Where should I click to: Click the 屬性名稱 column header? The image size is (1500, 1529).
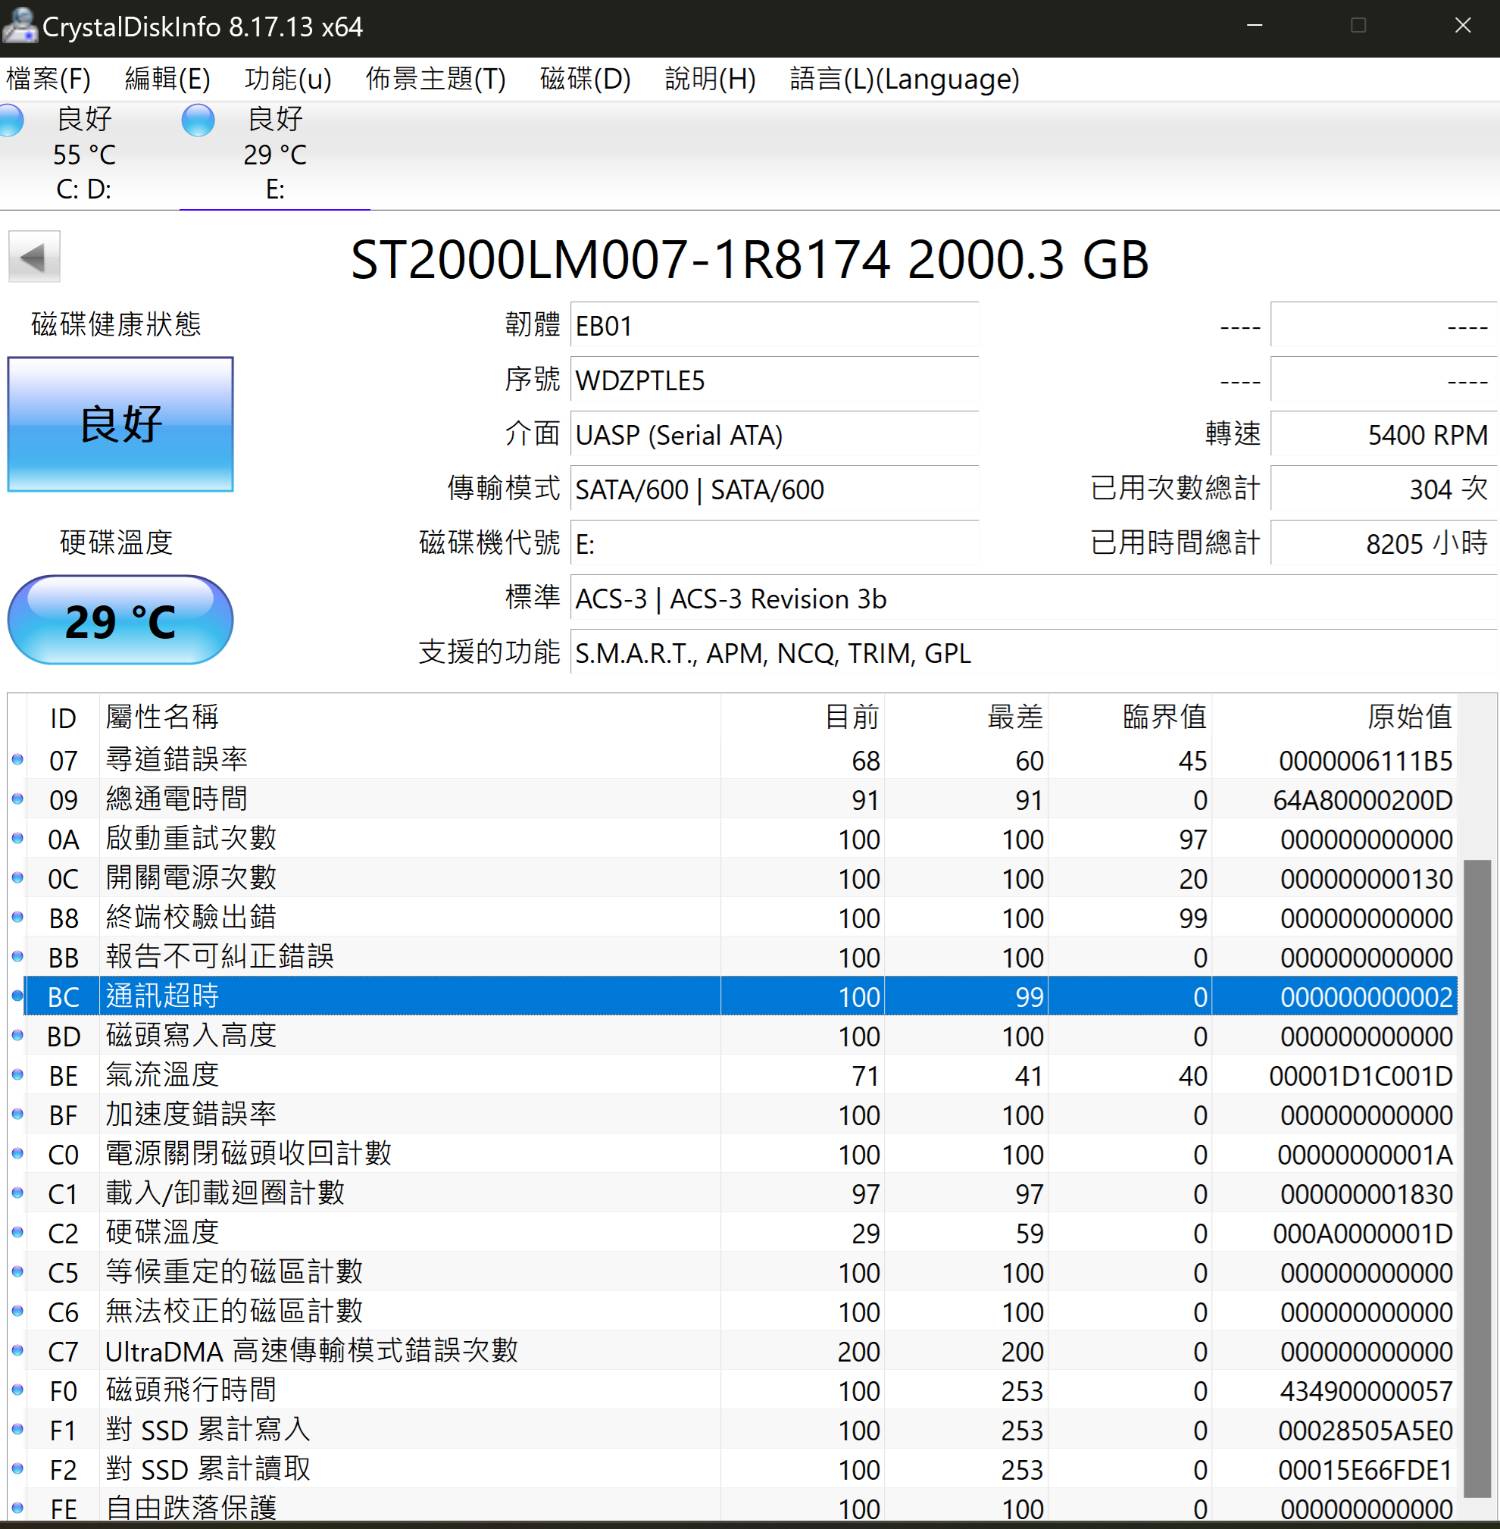pos(410,716)
